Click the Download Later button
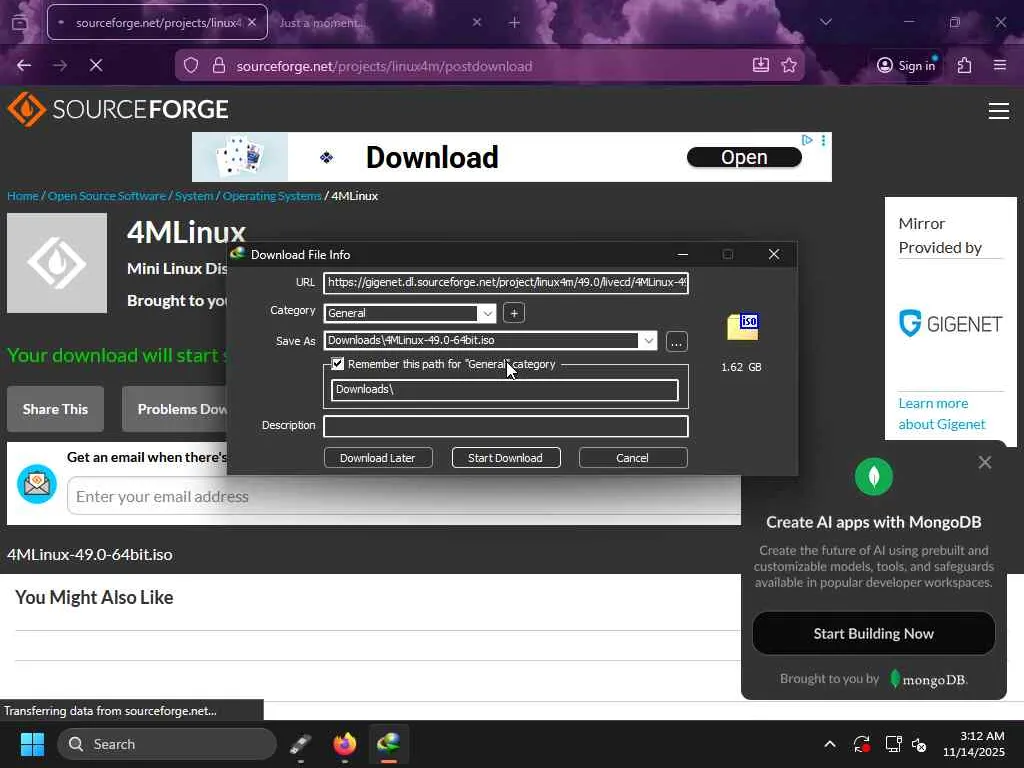The height and width of the screenshot is (768, 1024). coord(377,458)
